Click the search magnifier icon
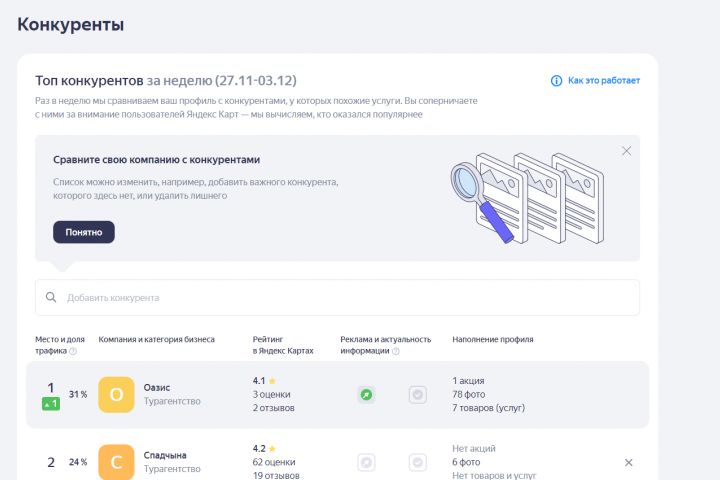Viewport: 720px width, 480px height. pos(51,298)
